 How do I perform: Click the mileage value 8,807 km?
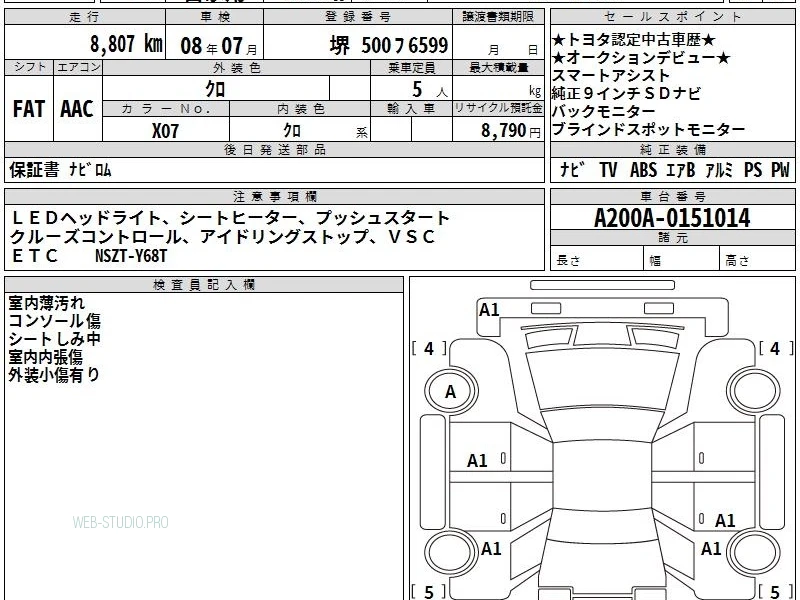pyautogui.click(x=127, y=44)
